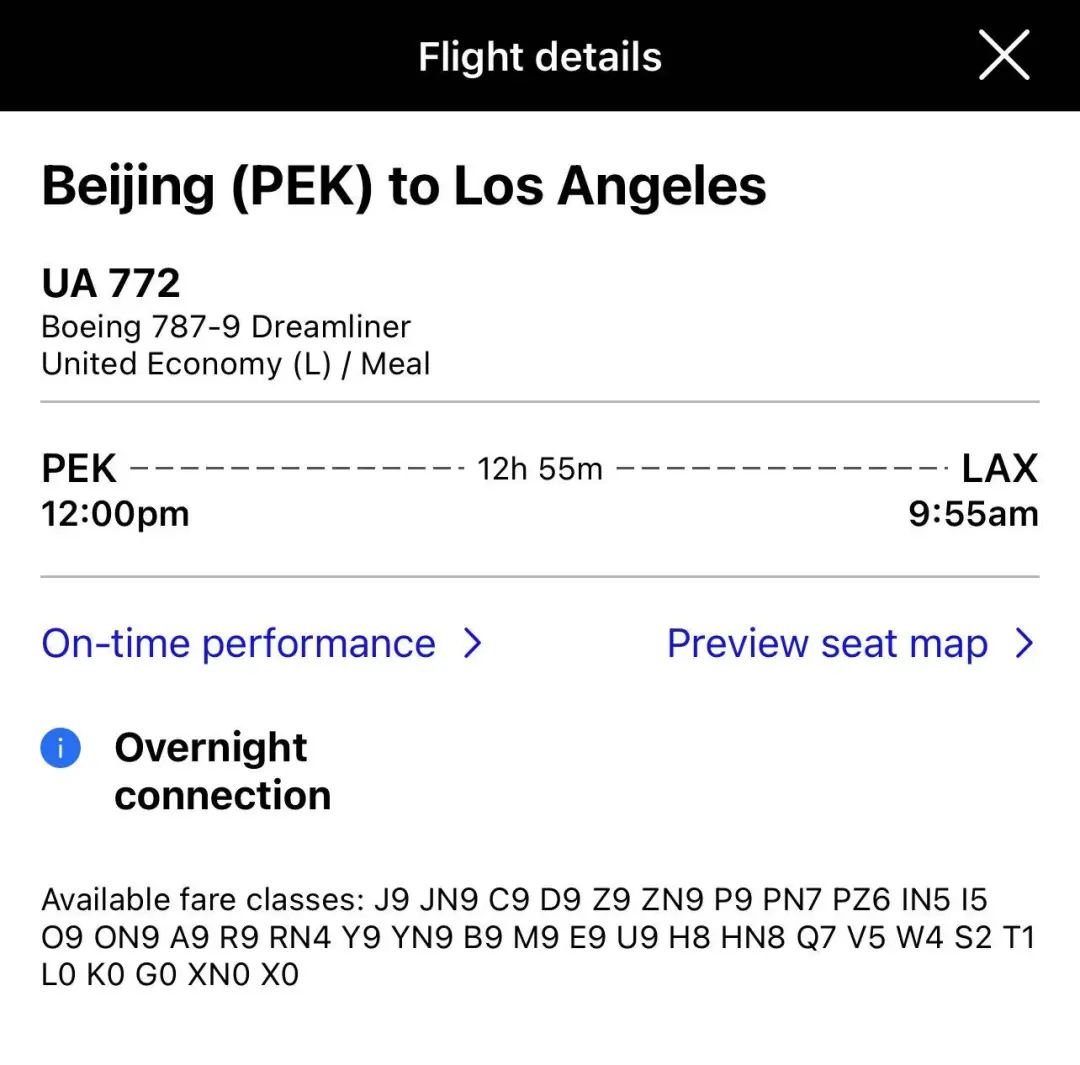Click the blue info icon
Image resolution: width=1080 pixels, height=1065 pixels.
coord(60,748)
